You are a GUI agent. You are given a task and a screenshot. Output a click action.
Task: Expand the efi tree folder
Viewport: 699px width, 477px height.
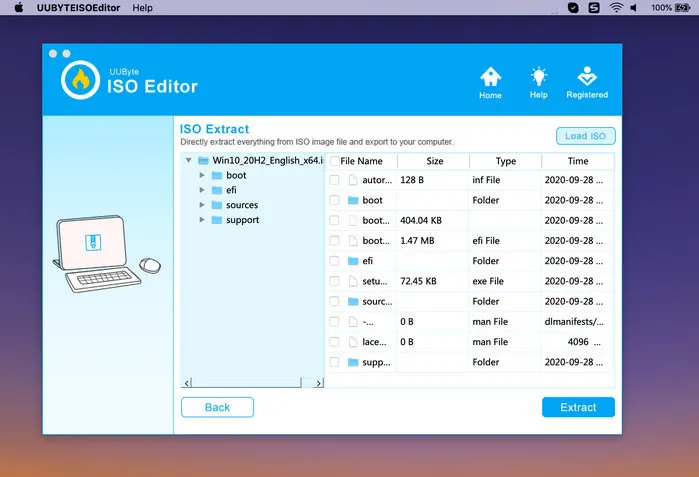coord(202,190)
